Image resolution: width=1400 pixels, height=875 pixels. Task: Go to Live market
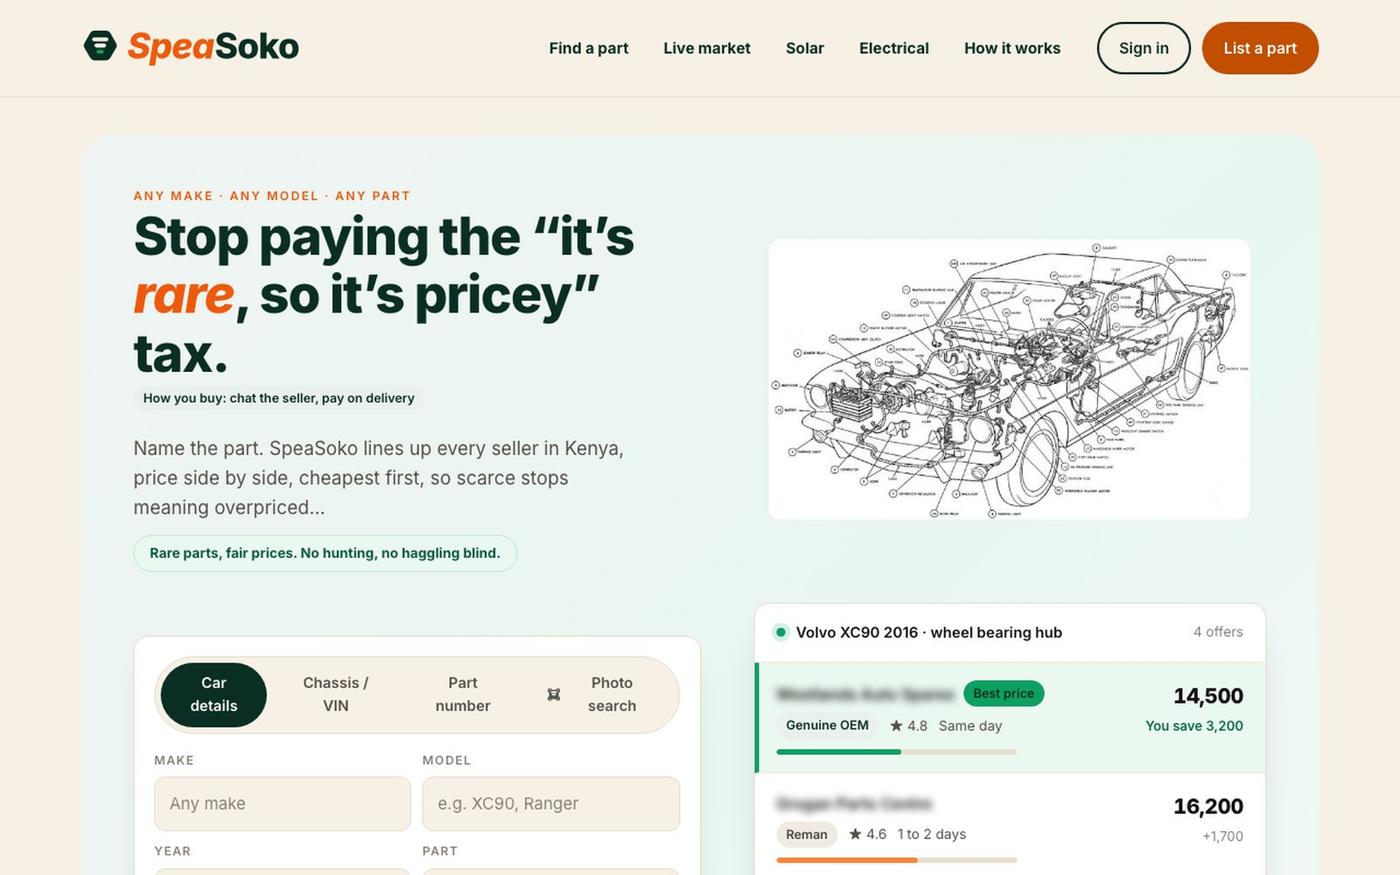(707, 48)
